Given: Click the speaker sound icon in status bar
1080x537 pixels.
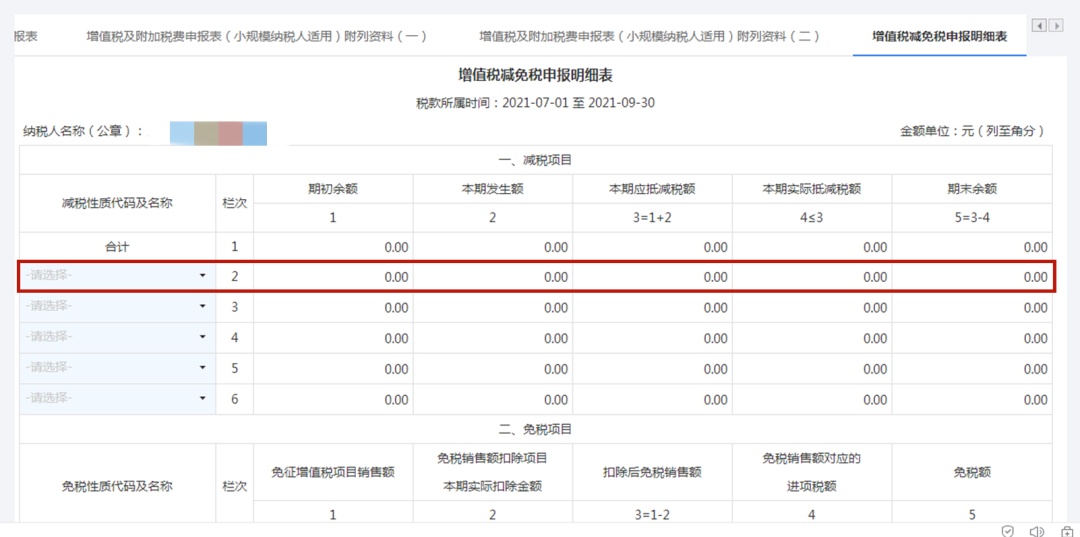Looking at the screenshot, I should pos(1037,531).
